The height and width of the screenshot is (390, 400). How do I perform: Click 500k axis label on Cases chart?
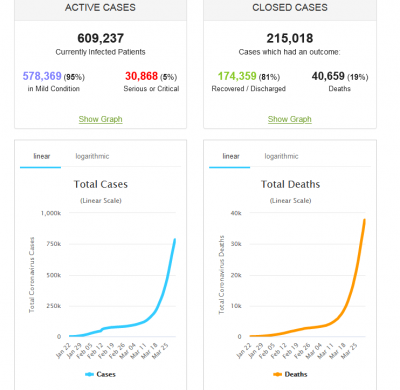point(54,275)
